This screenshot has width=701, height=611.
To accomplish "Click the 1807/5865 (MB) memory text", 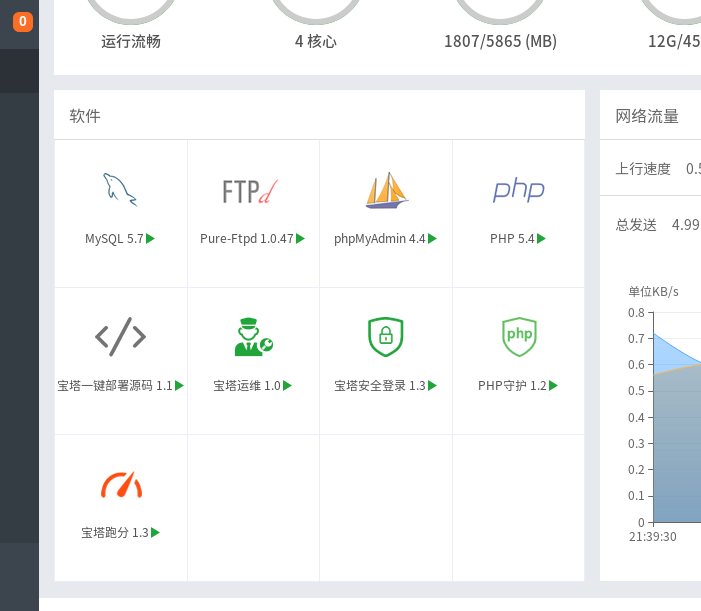I will [500, 41].
